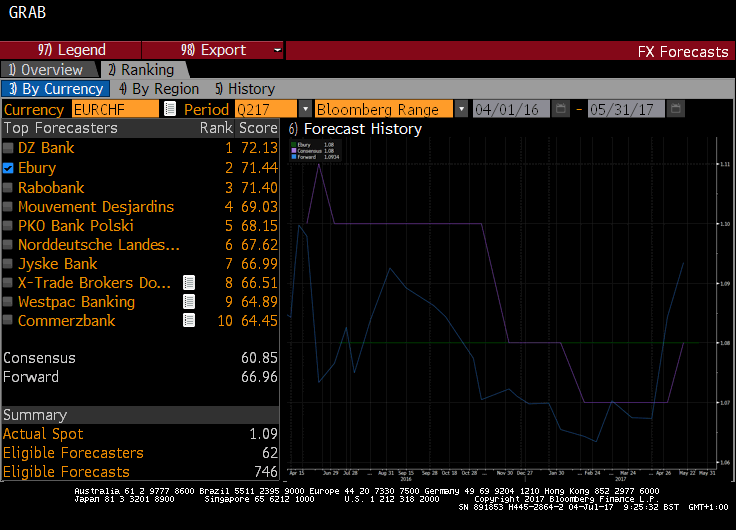
Task: Click the Ebury legend color swatch
Action: pyautogui.click(x=294, y=145)
